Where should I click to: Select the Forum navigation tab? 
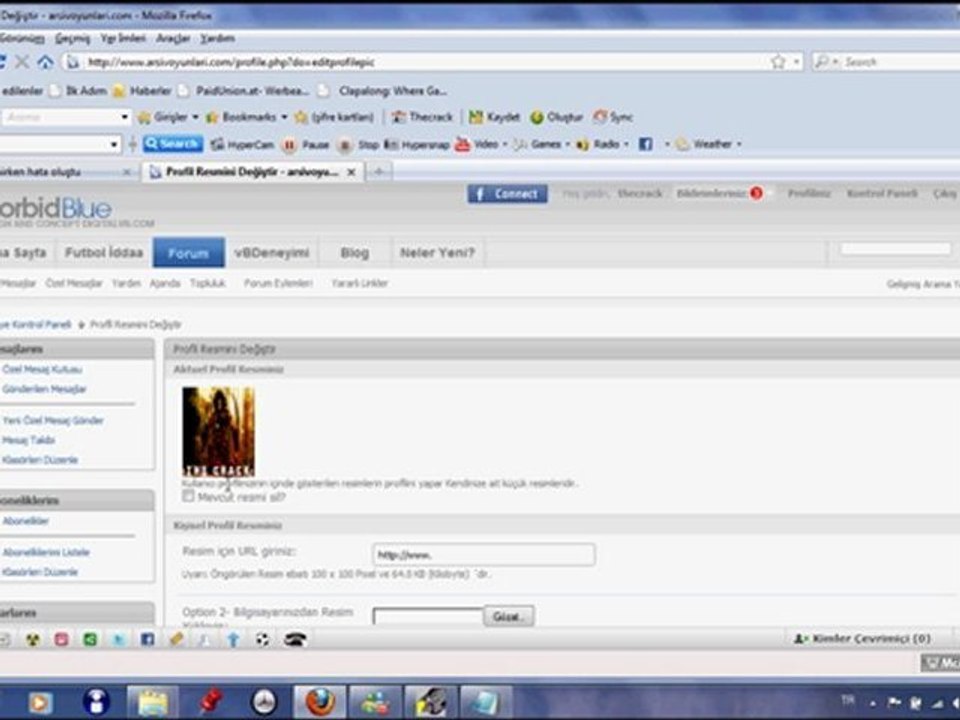coord(189,253)
